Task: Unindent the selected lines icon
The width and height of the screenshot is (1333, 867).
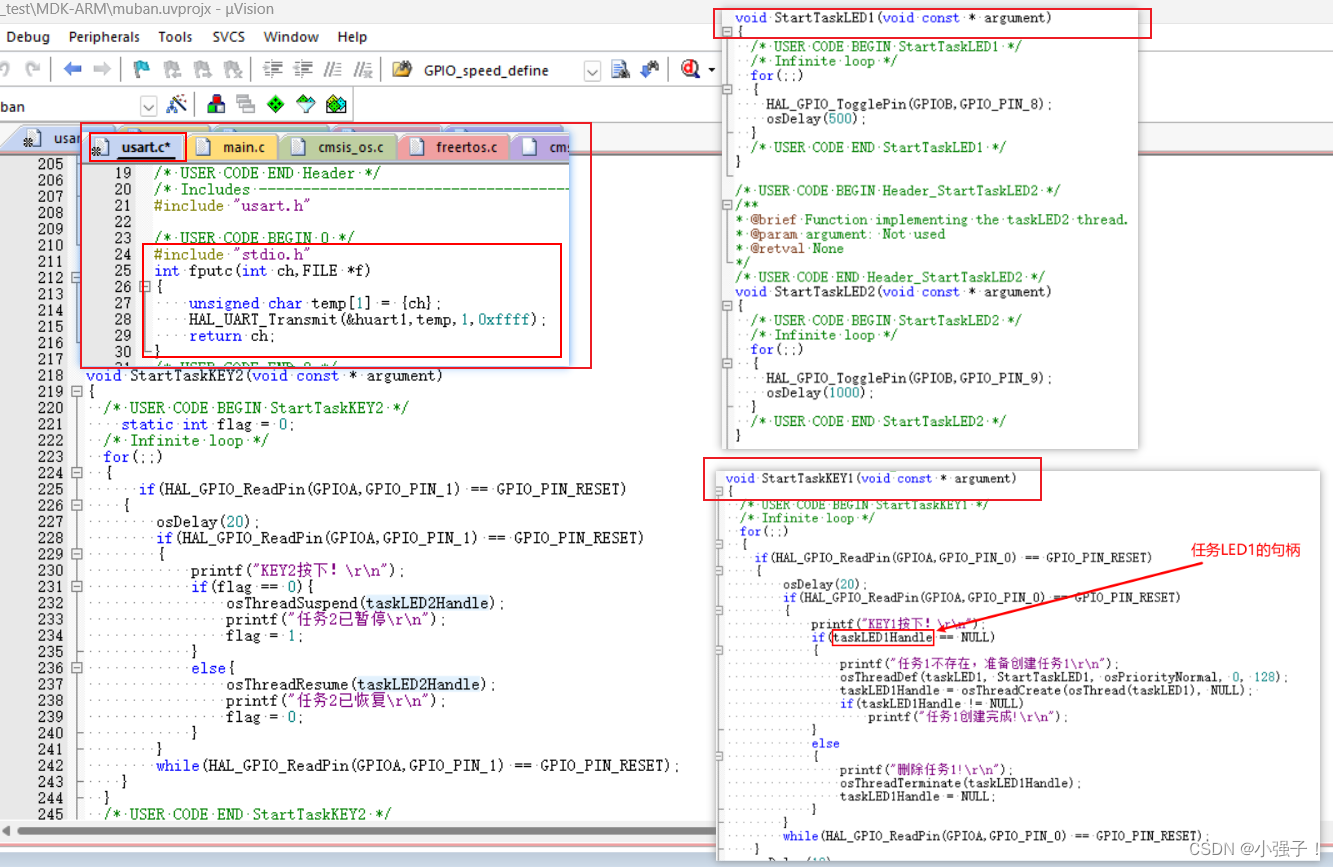Action: coord(303,70)
